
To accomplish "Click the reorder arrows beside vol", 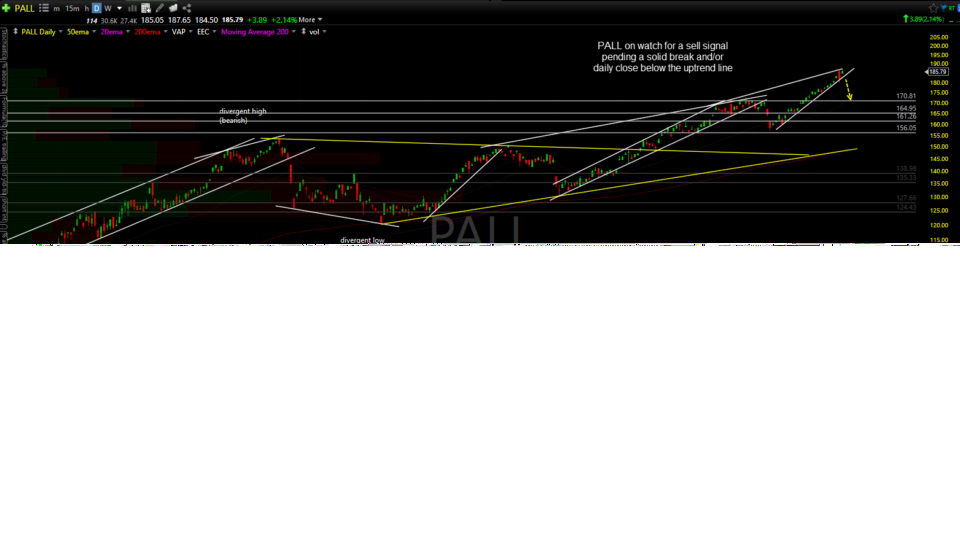I will coord(304,31).
